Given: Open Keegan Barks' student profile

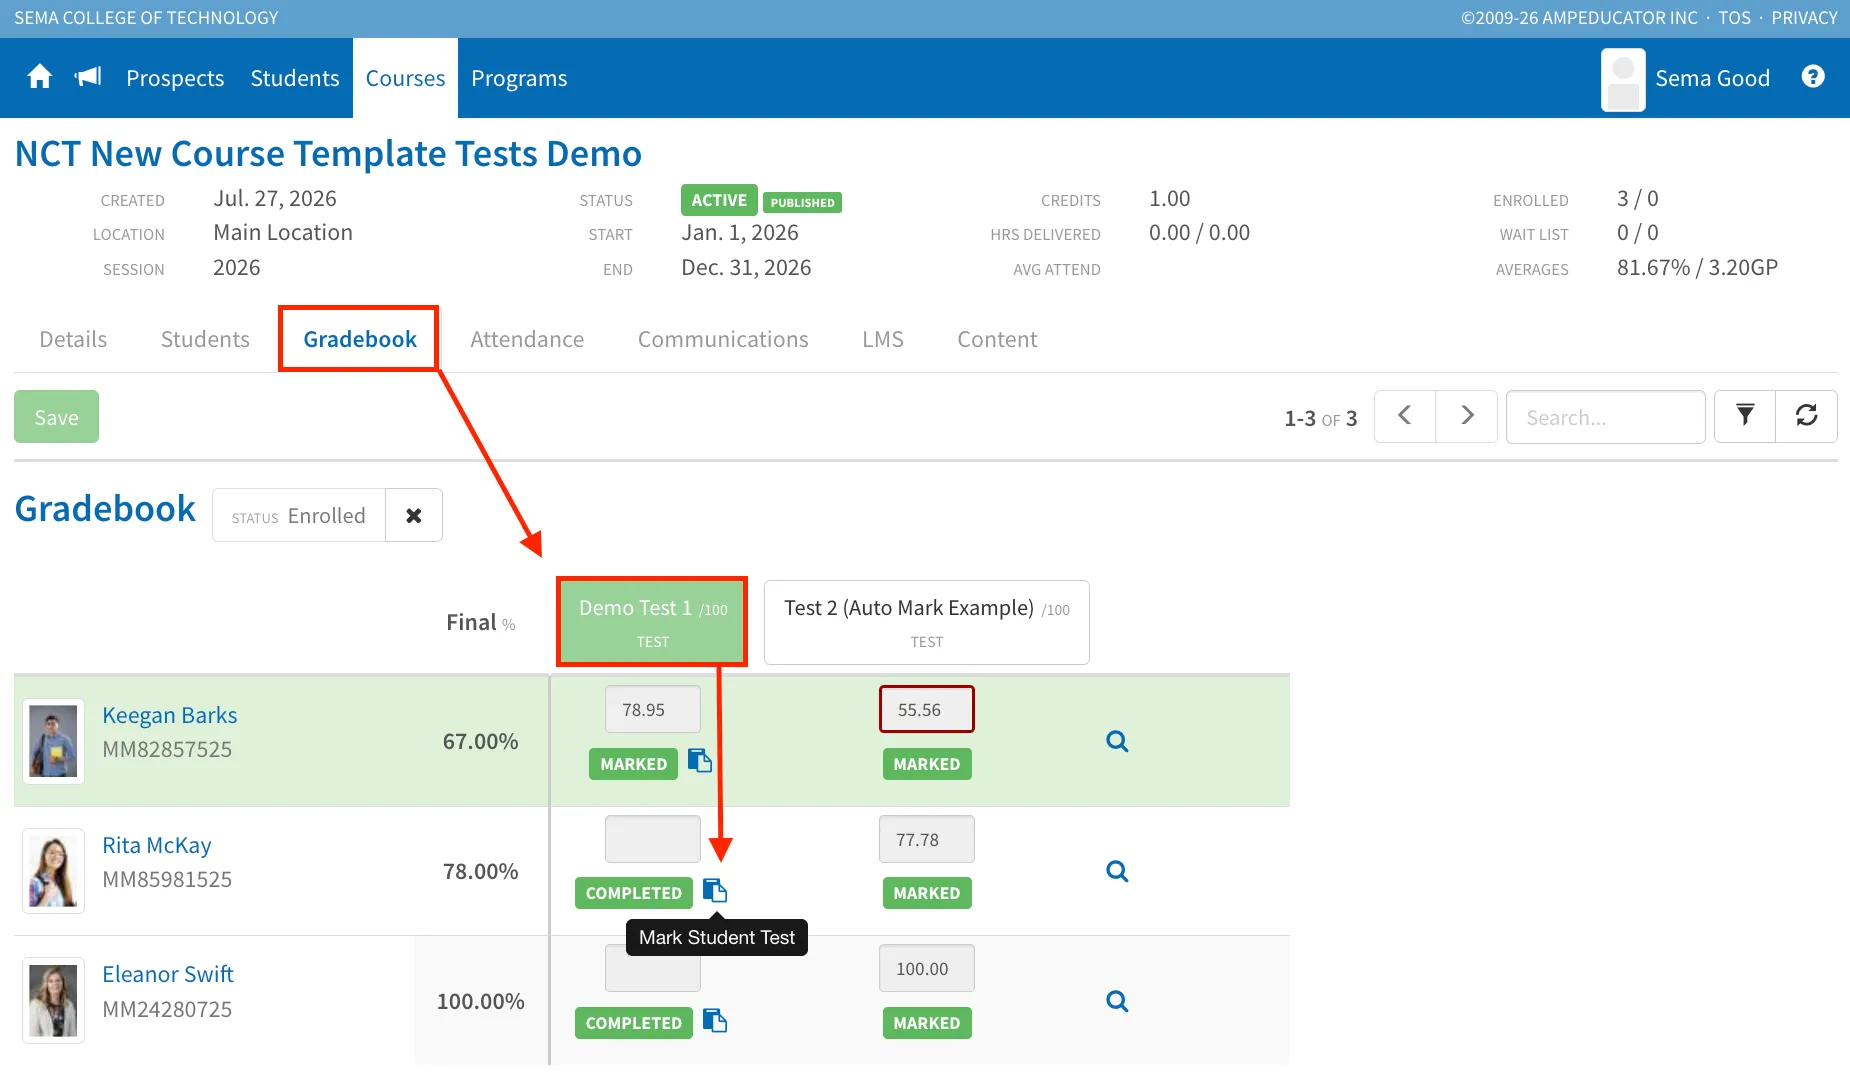Looking at the screenshot, I should coord(170,715).
